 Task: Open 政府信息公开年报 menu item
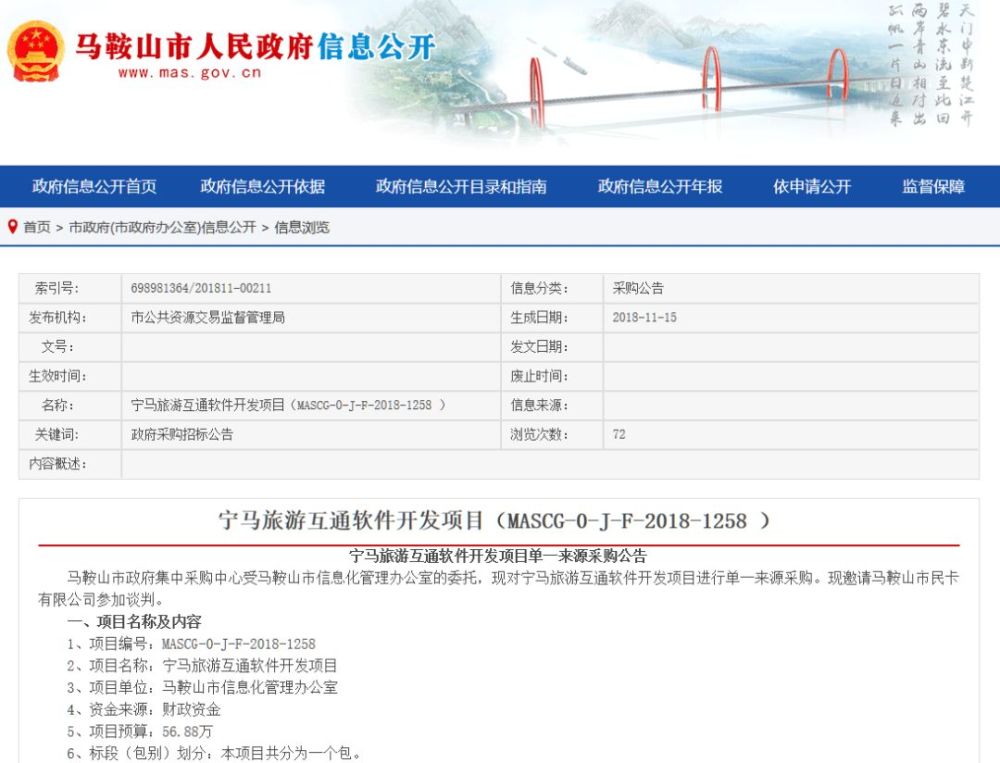(659, 186)
